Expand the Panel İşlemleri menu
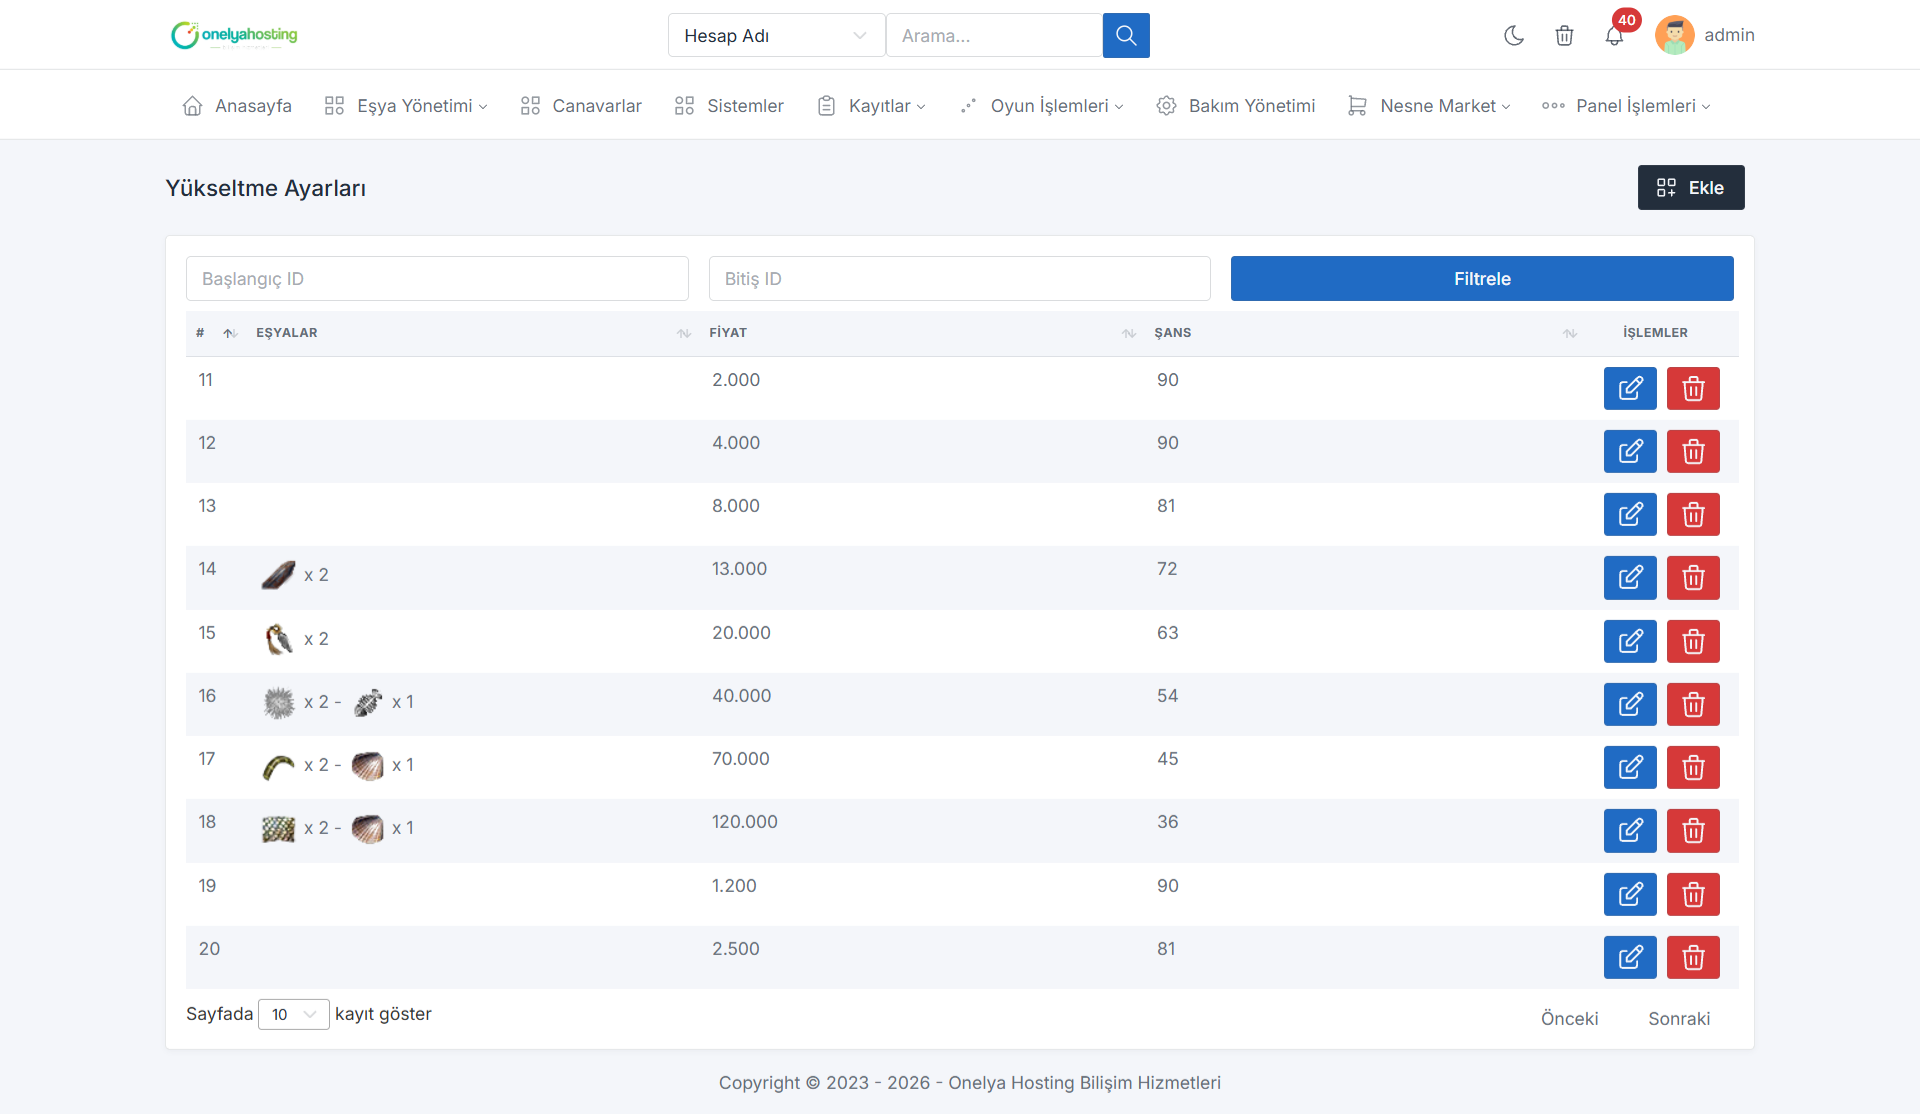This screenshot has width=1920, height=1114. [1626, 106]
